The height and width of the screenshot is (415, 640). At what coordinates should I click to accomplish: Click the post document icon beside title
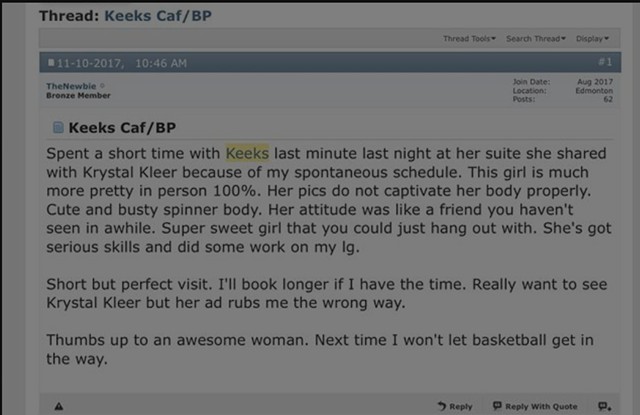pyautogui.click(x=58, y=128)
